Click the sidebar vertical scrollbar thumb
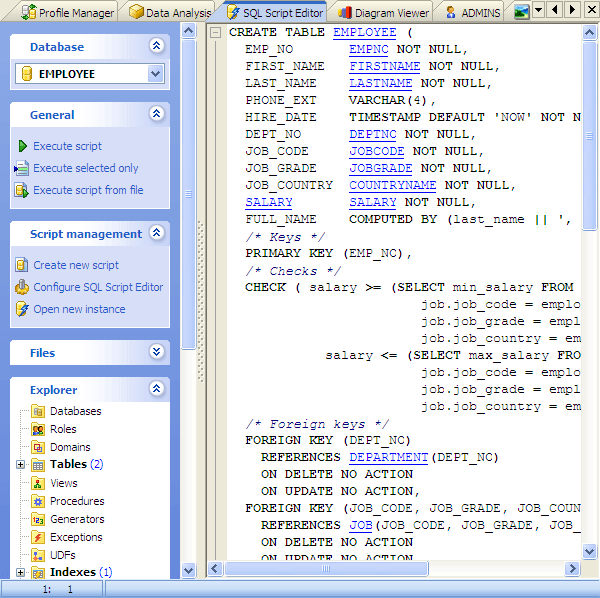This screenshot has width=600, height=598. [188, 194]
